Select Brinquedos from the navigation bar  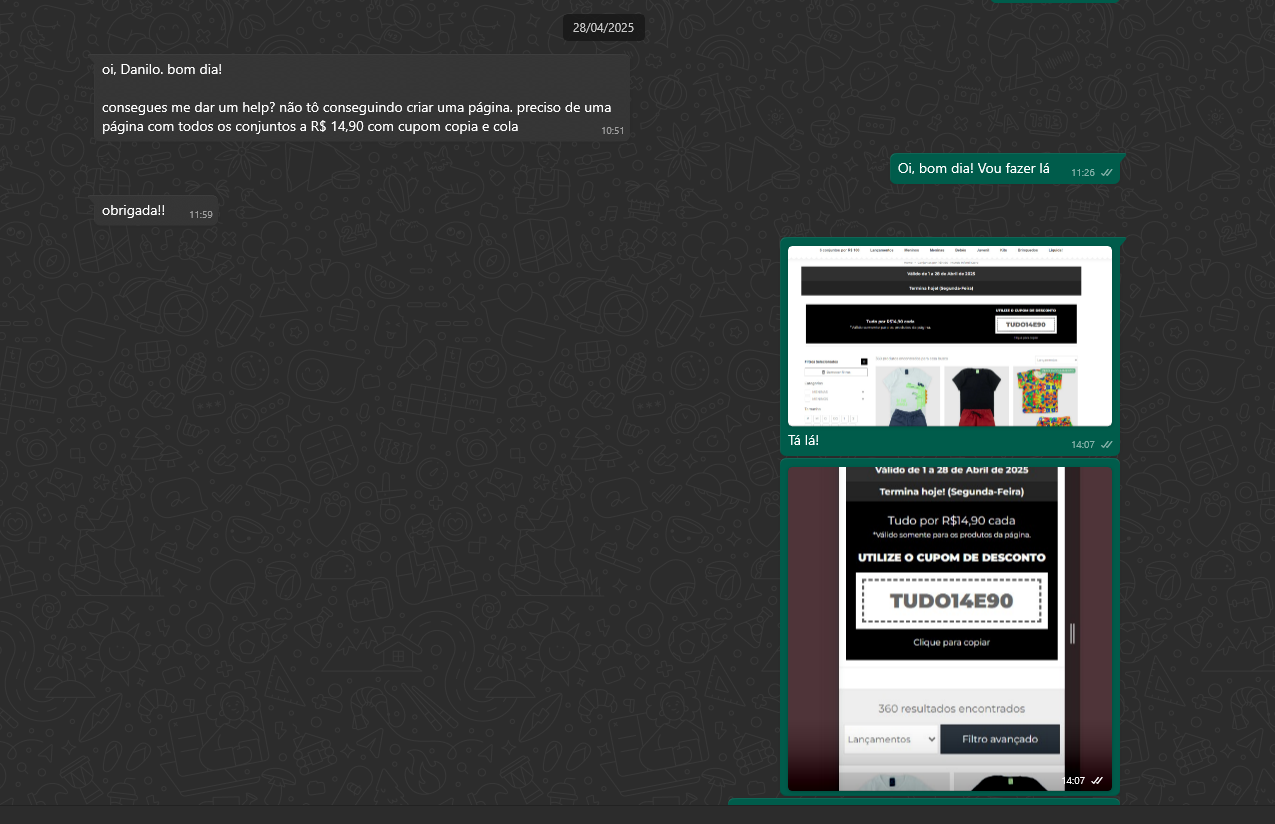coord(1027,250)
